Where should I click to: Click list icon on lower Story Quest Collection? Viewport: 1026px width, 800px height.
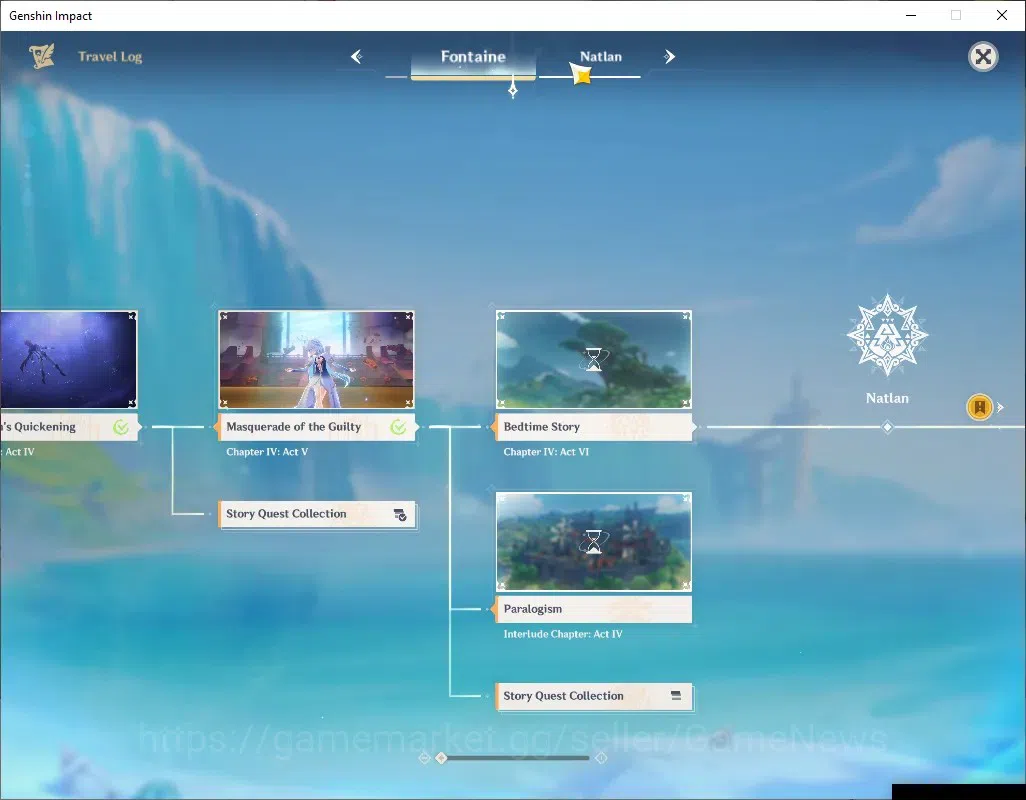[676, 695]
